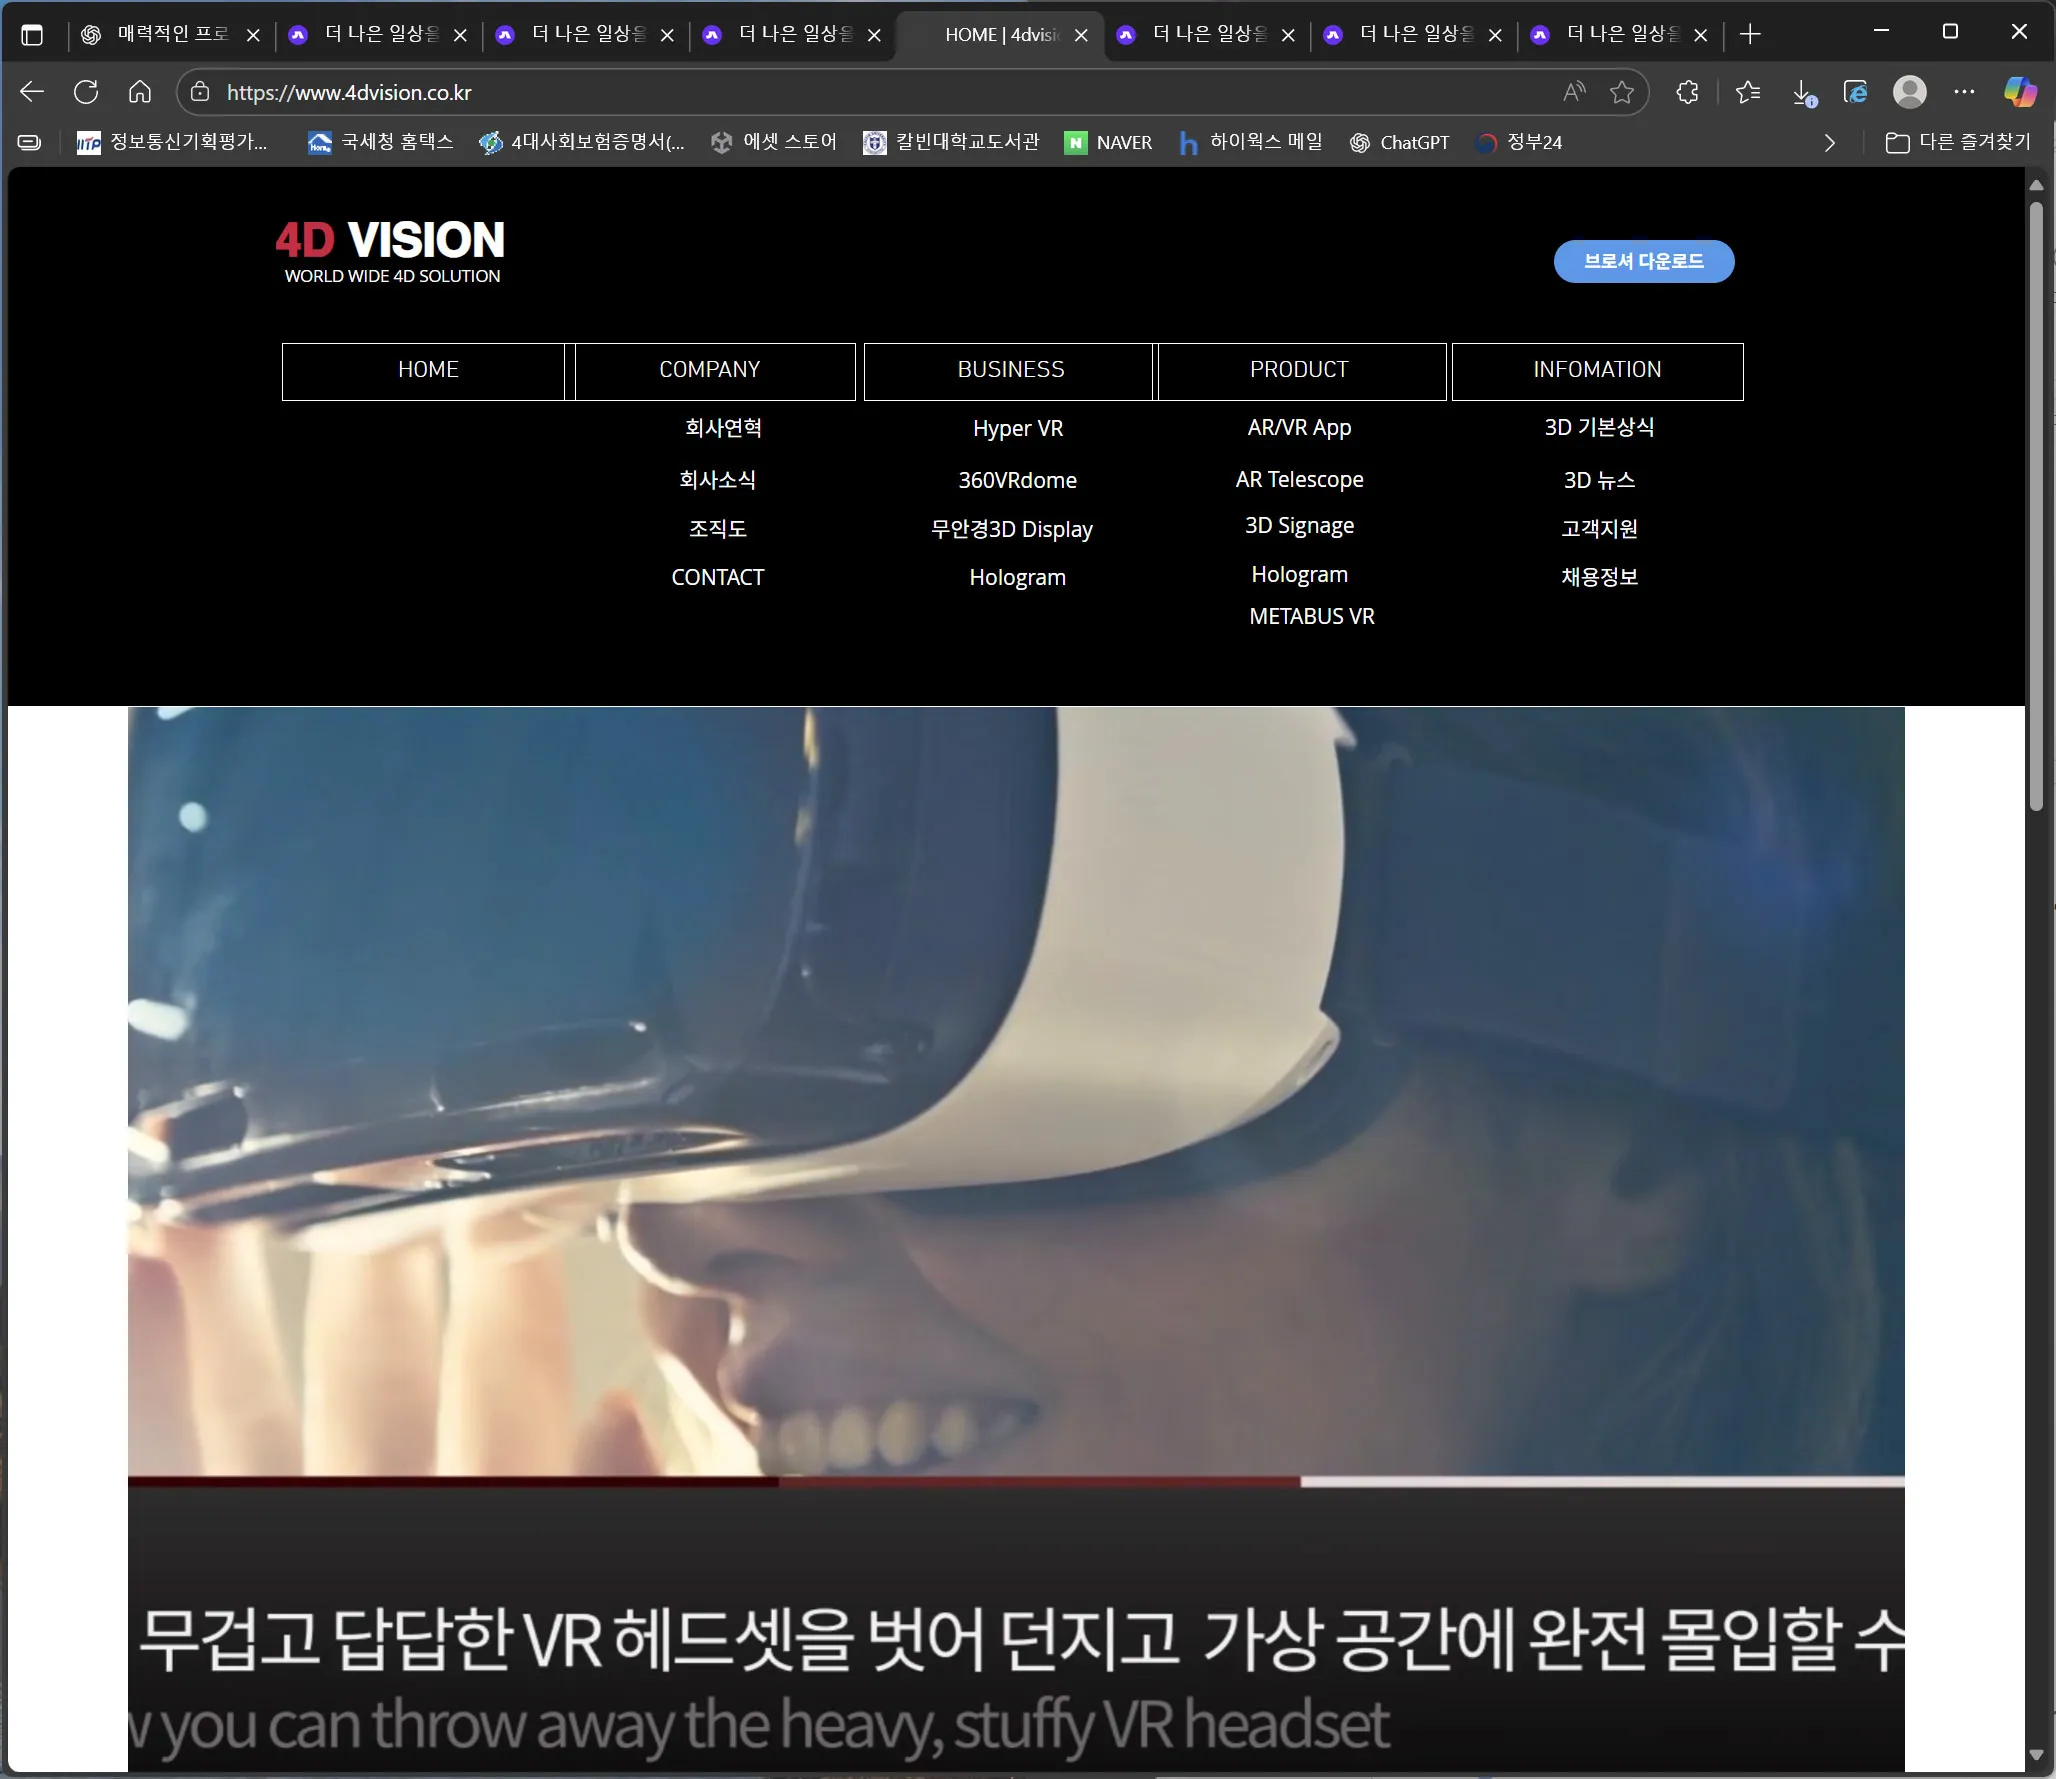Open 국세청 홈택스 bookmark
The height and width of the screenshot is (1779, 2056).
(379, 142)
